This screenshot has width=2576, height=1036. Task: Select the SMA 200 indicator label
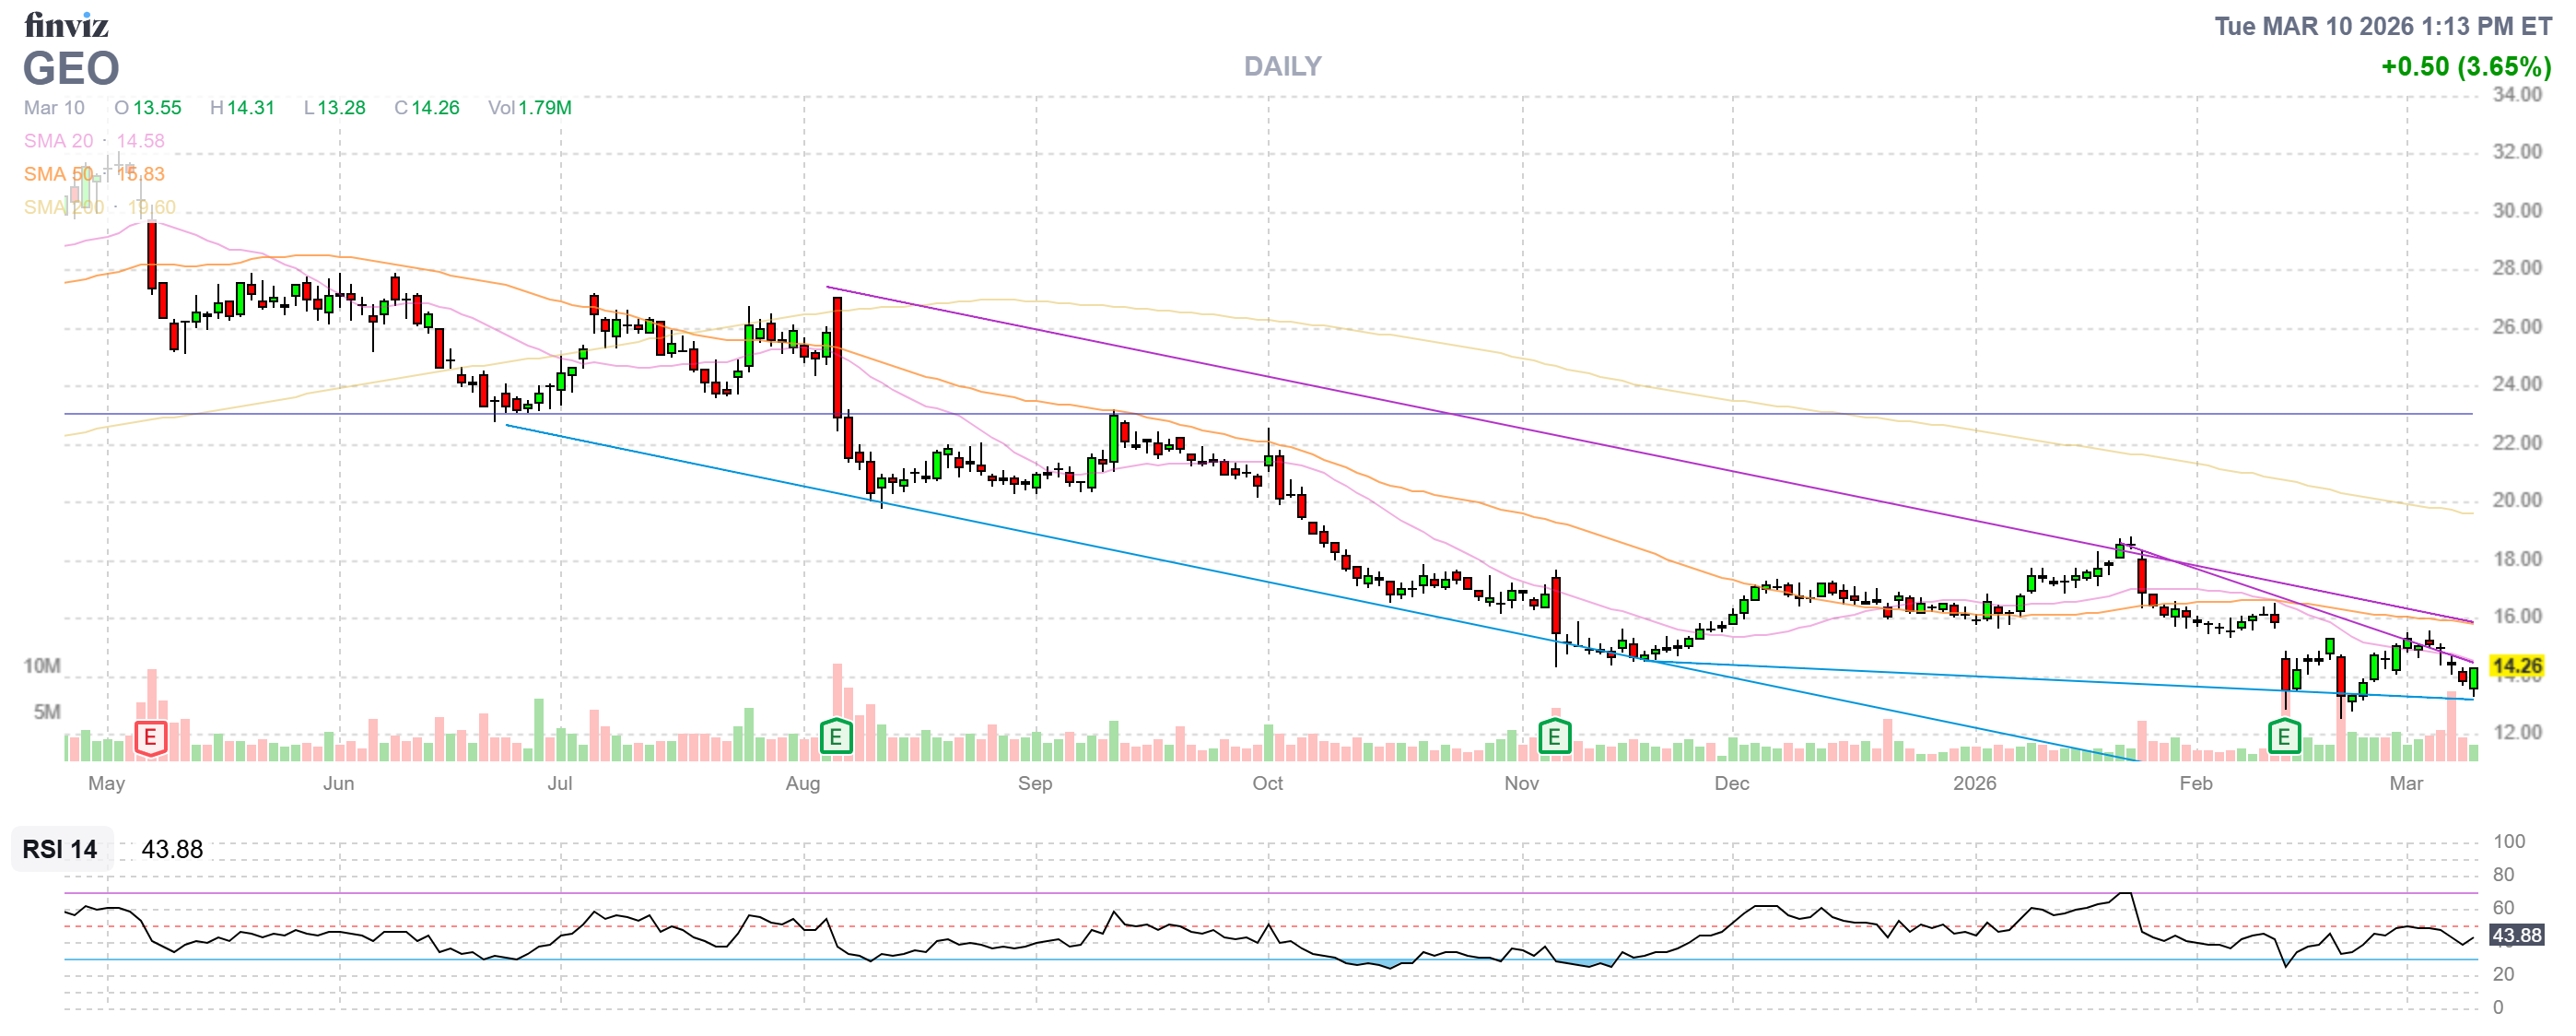63,207
